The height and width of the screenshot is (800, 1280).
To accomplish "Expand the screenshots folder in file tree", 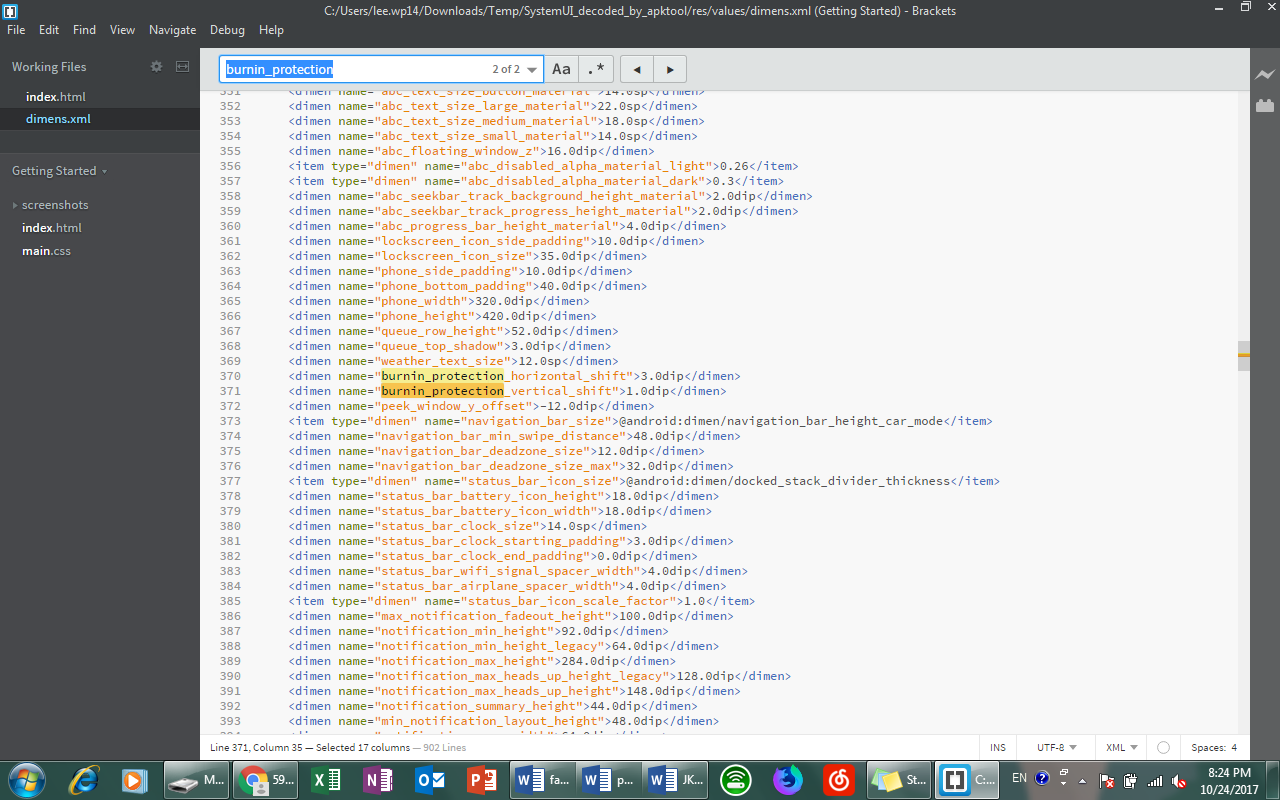I will pyautogui.click(x=55, y=205).
